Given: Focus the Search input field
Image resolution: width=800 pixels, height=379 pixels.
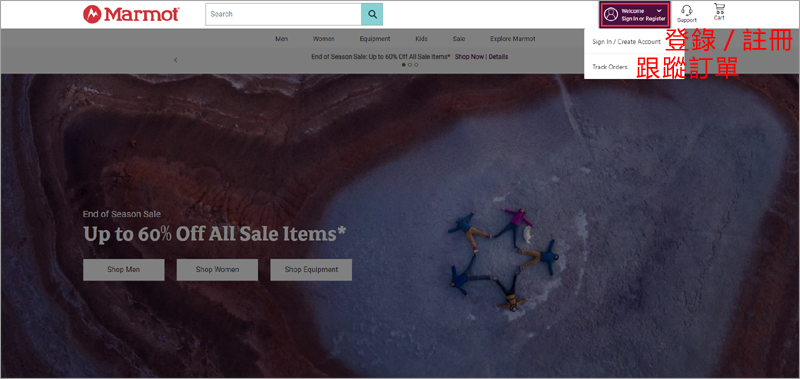Looking at the screenshot, I should [283, 14].
